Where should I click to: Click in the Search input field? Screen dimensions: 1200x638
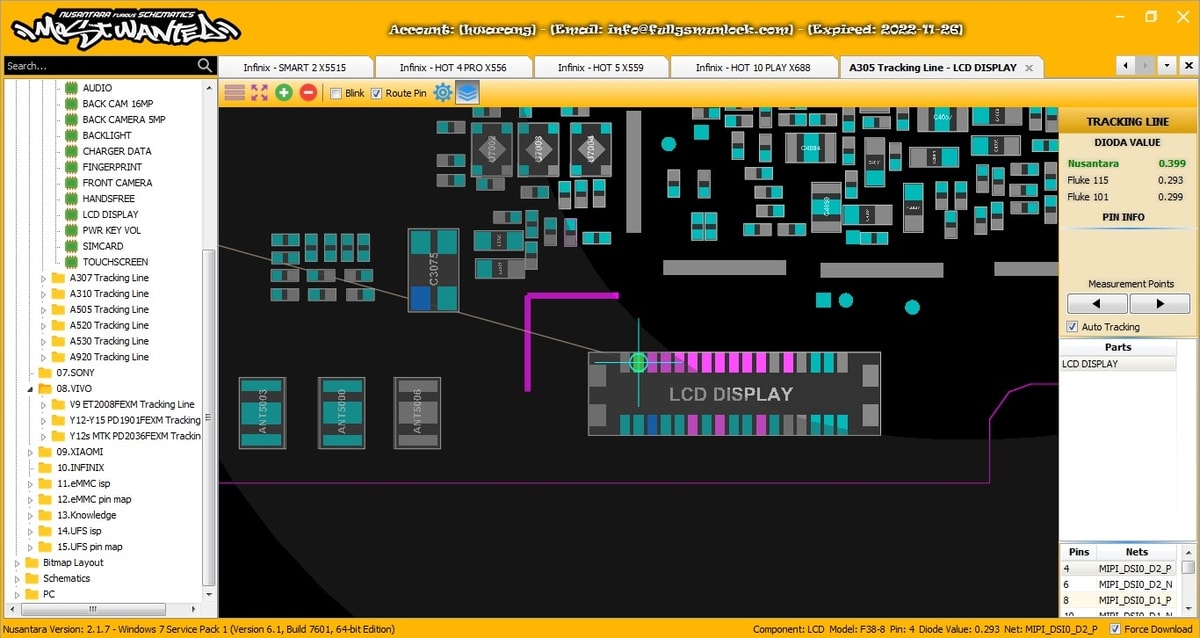tap(99, 66)
